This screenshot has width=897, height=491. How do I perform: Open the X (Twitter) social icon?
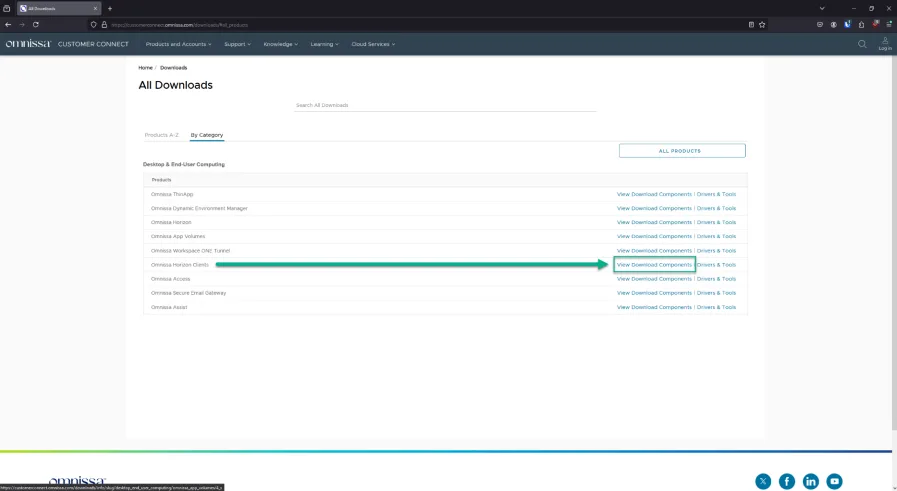(x=763, y=481)
